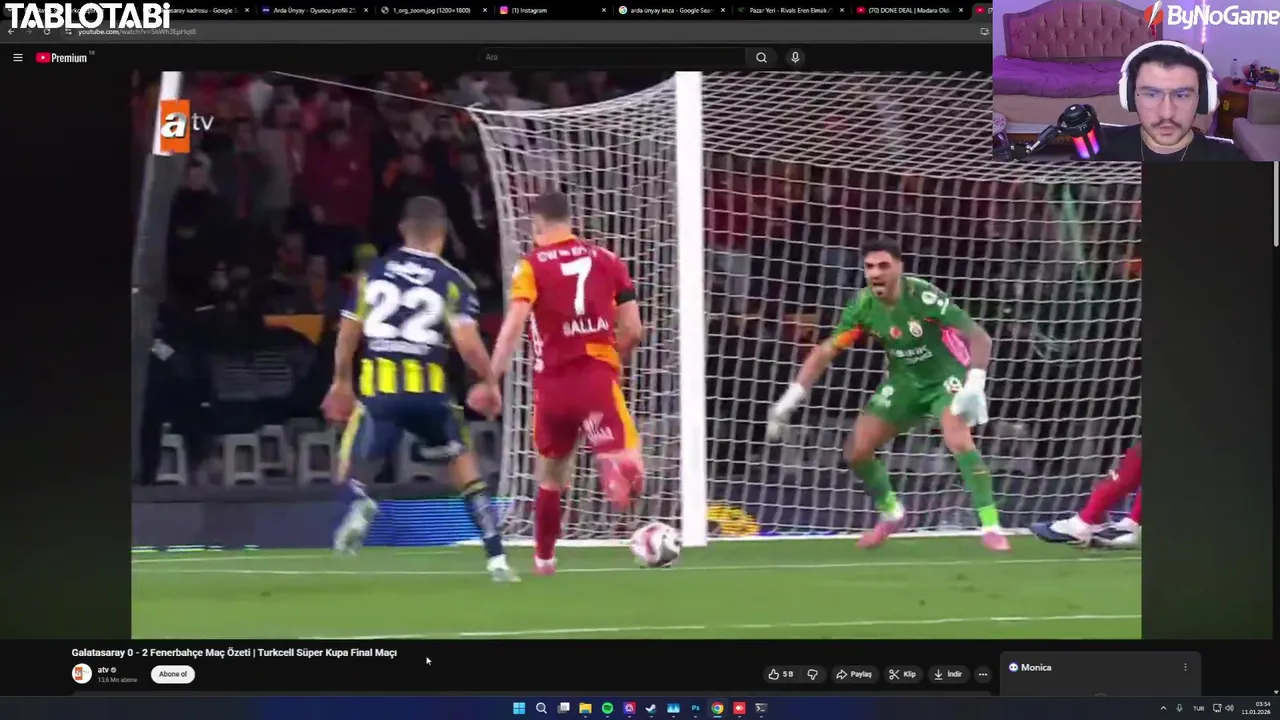
Task: Click the magnifier search button
Action: click(x=761, y=57)
